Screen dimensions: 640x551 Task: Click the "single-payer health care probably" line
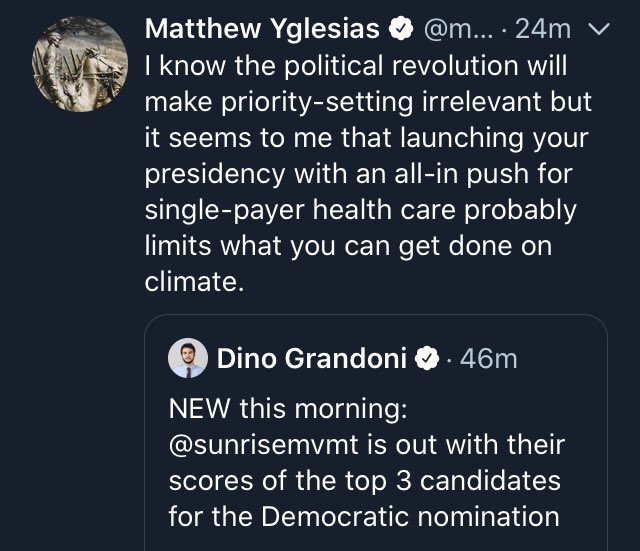[x=360, y=211]
